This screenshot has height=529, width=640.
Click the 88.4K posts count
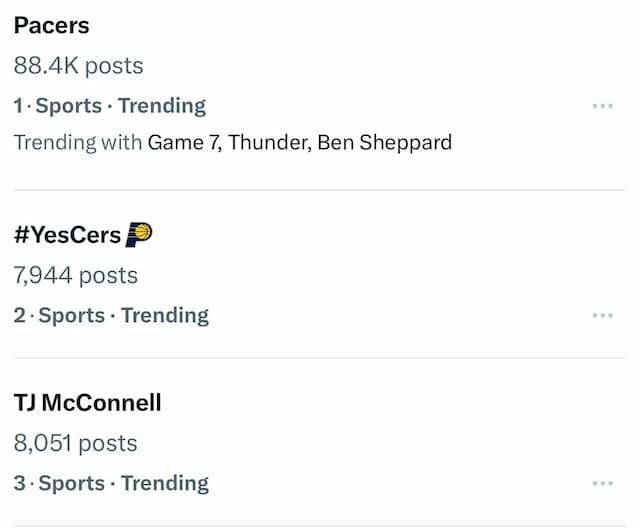[x=78, y=66]
